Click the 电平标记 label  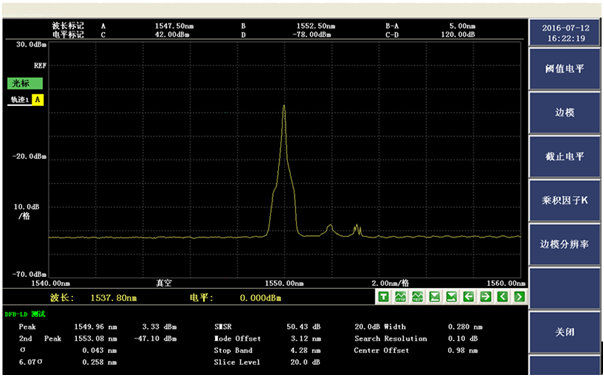[68, 35]
